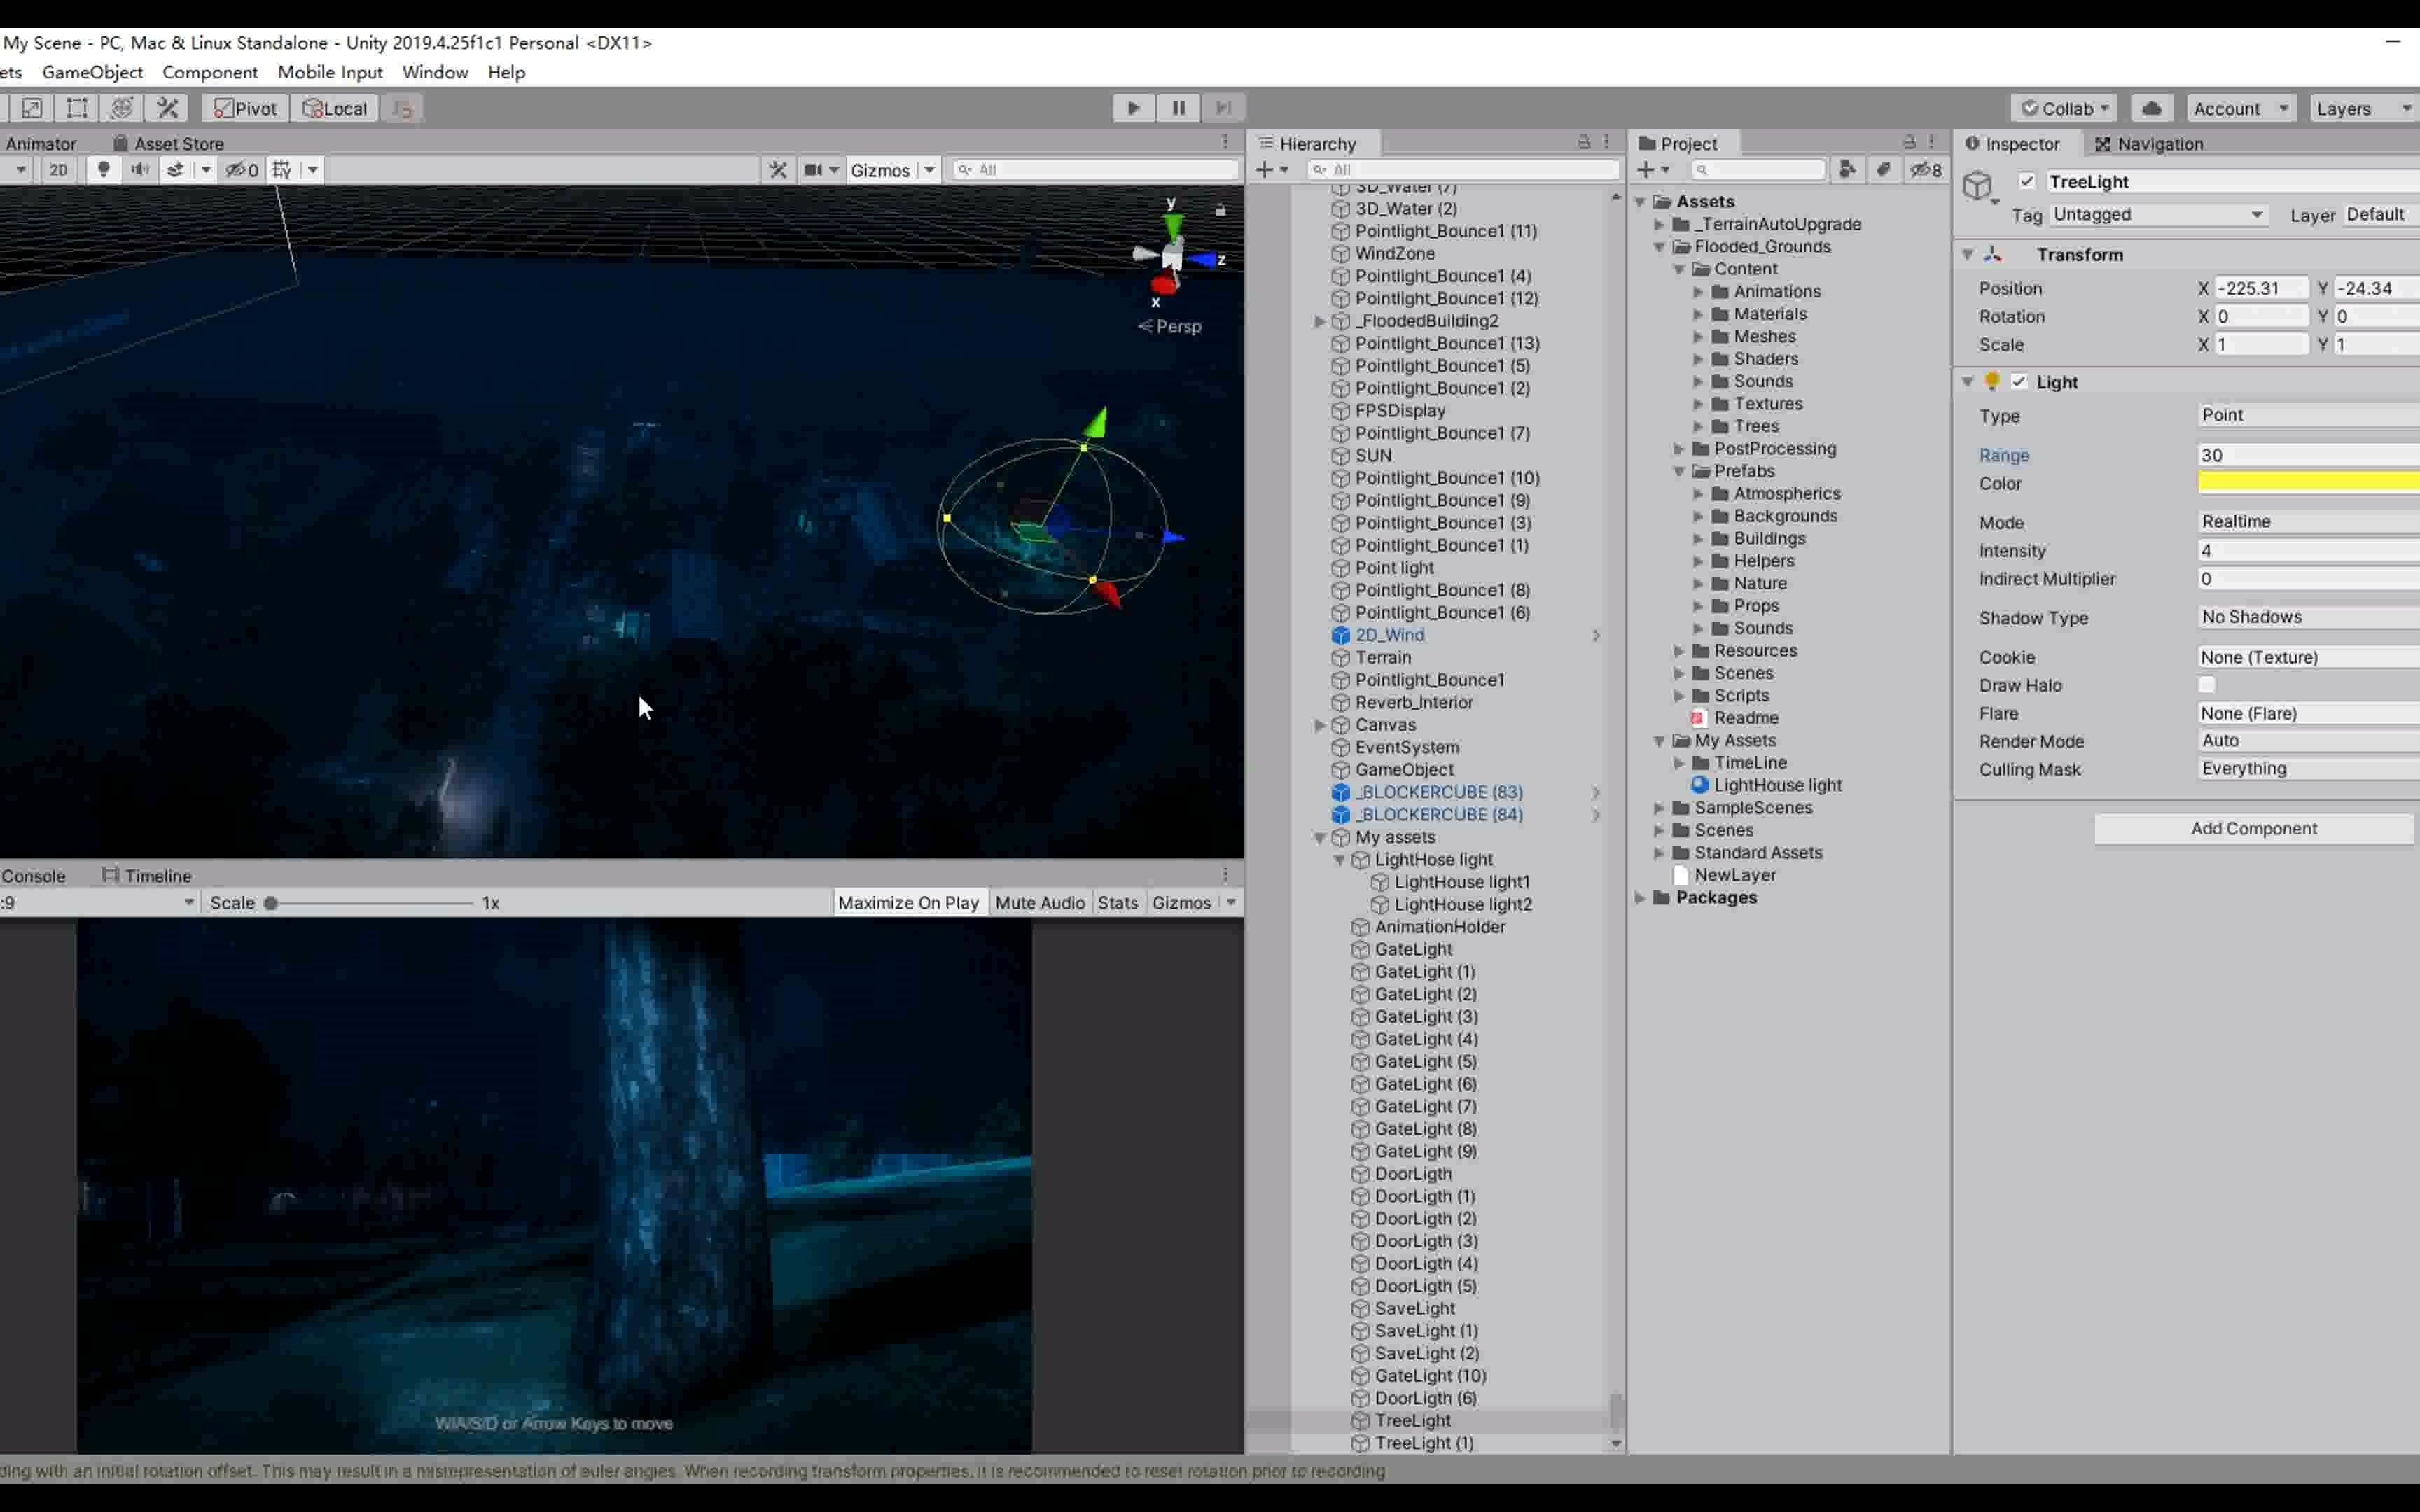Toggle scene lighting with the lightbulb icon
2420x1512 pixels.
point(103,169)
